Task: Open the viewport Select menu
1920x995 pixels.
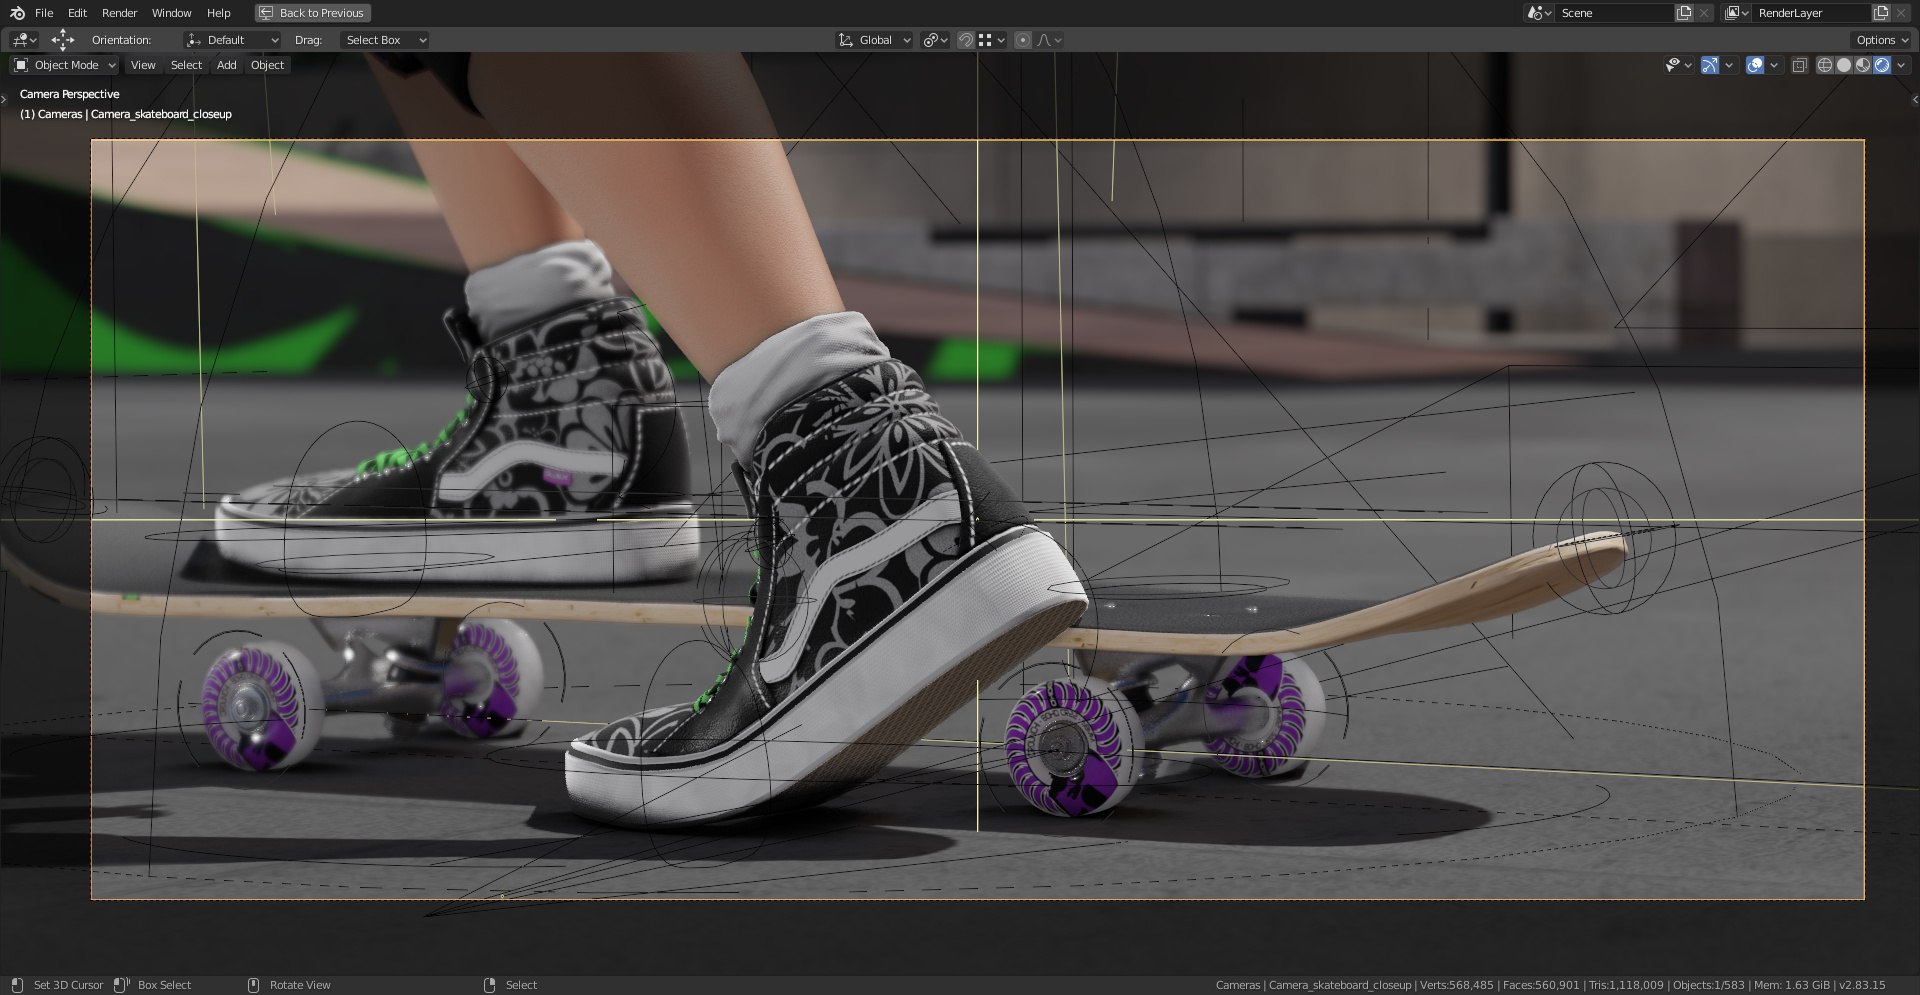Action: click(x=186, y=65)
